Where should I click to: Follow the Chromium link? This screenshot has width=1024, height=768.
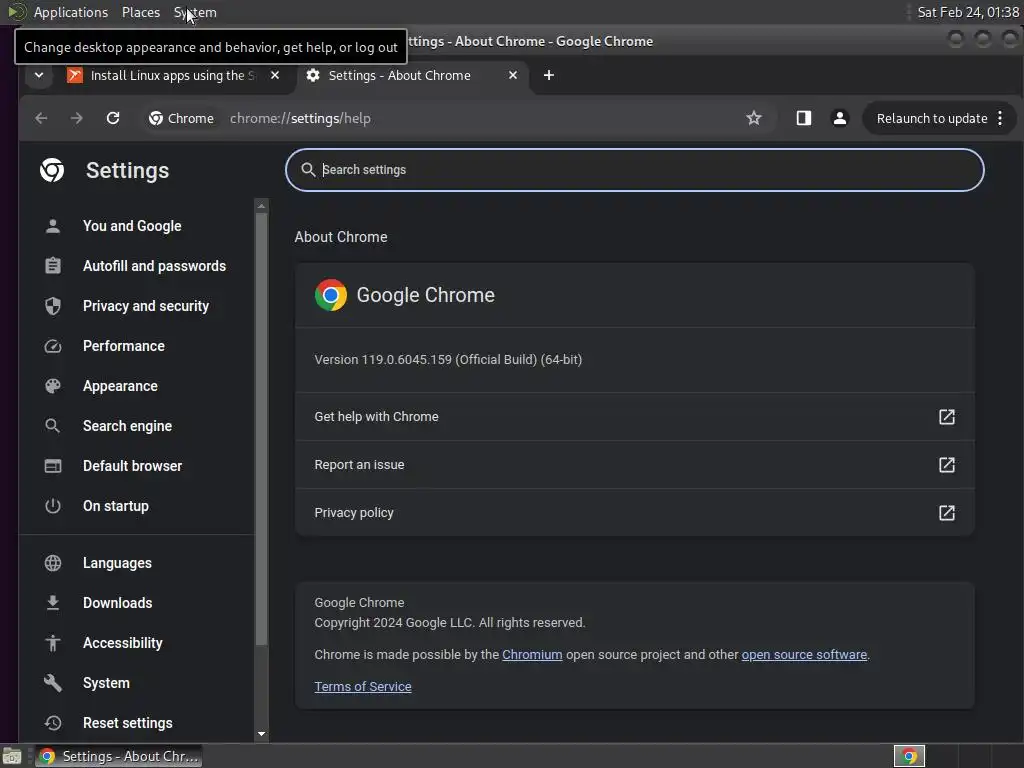pyautogui.click(x=532, y=654)
